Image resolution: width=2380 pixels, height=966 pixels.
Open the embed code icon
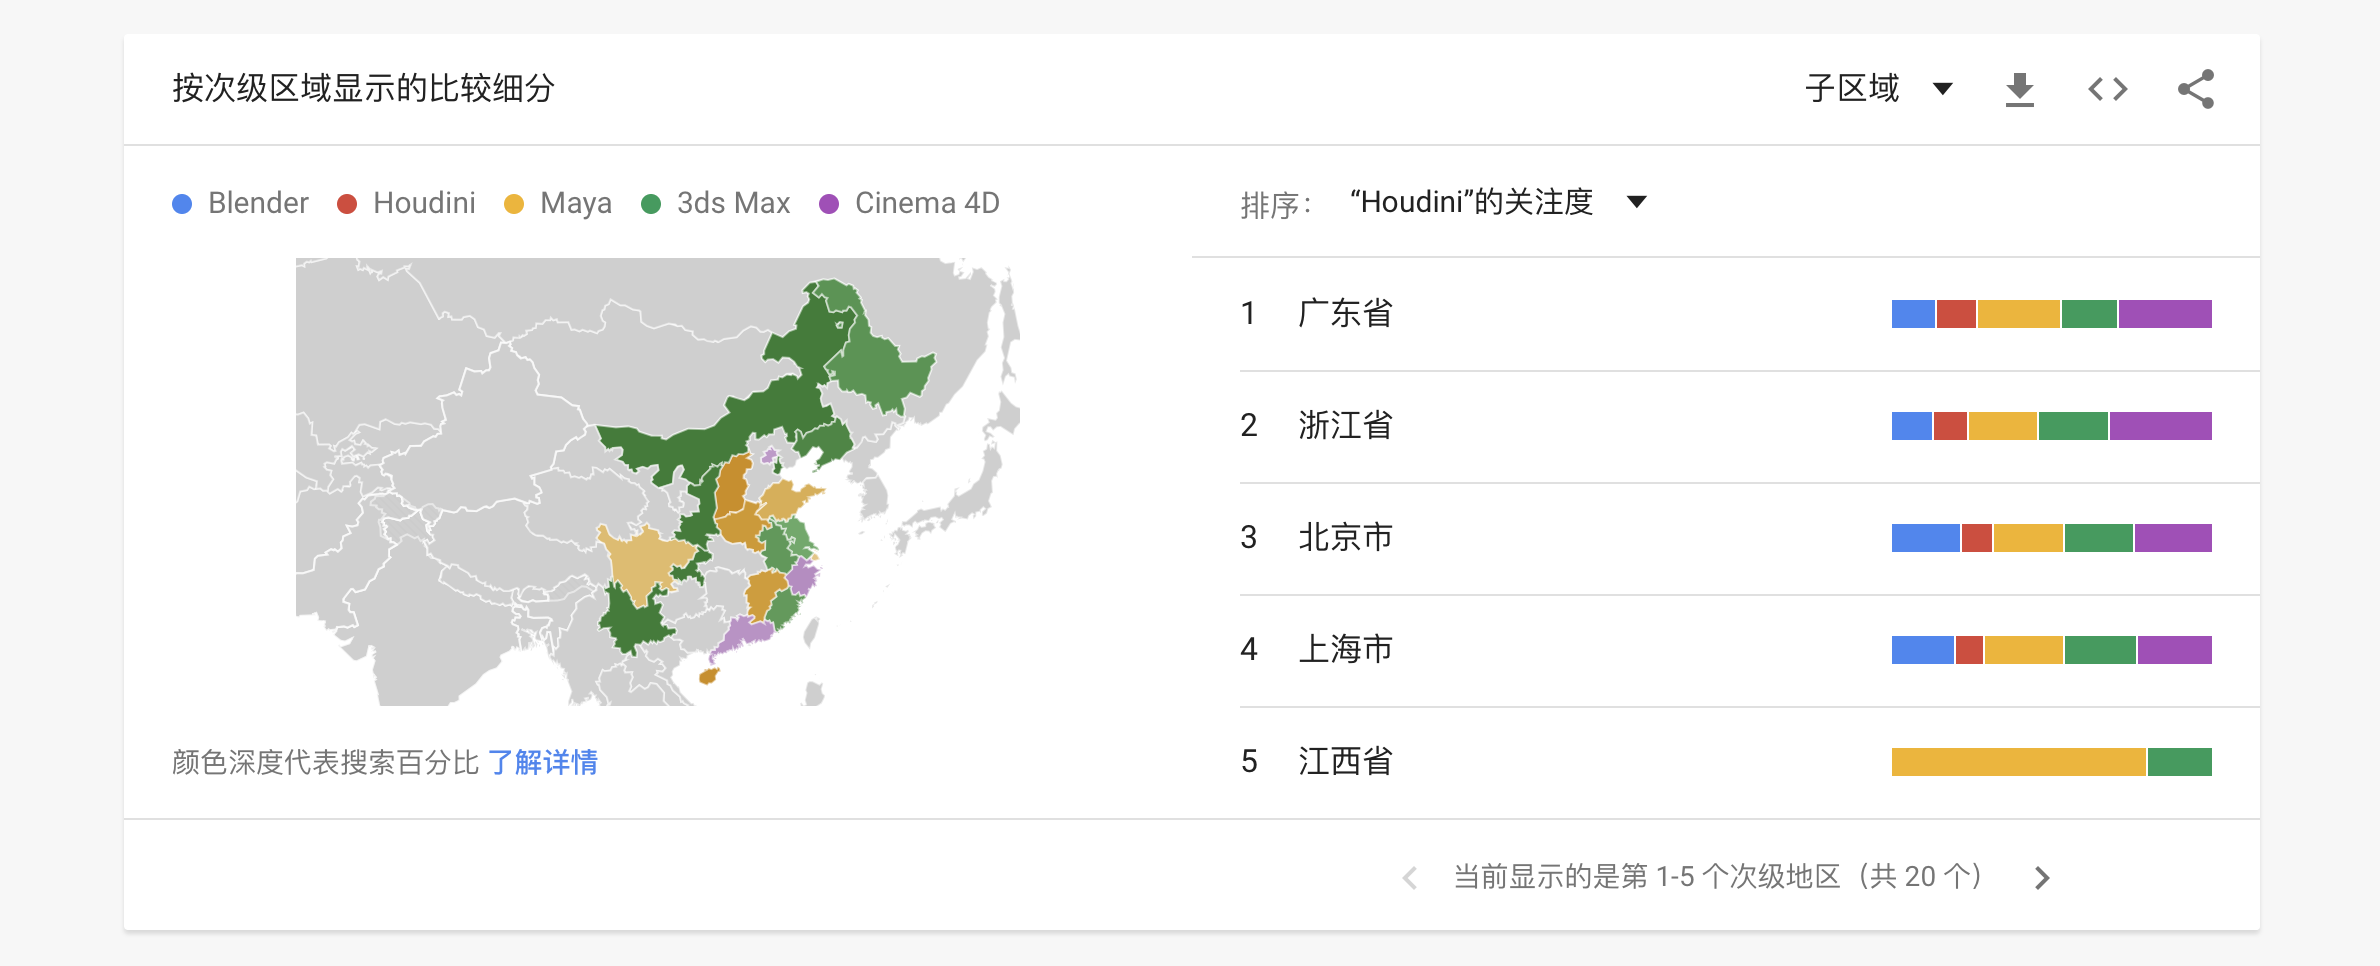(x=2107, y=89)
